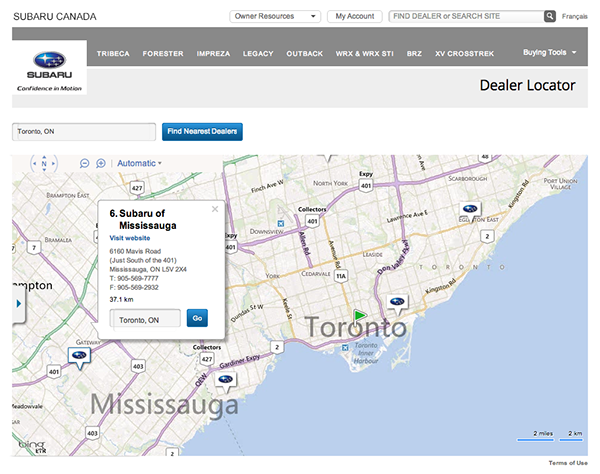Click the Toronto Inner Harbour map label
This screenshot has width=600, height=474.
click(366, 353)
